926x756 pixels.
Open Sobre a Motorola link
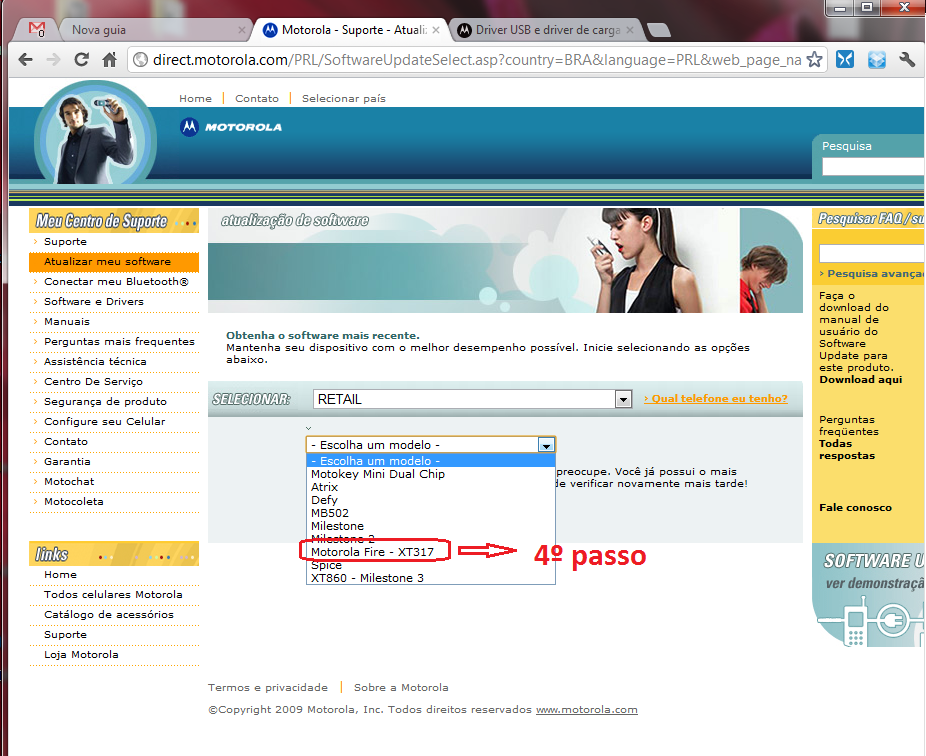point(401,687)
